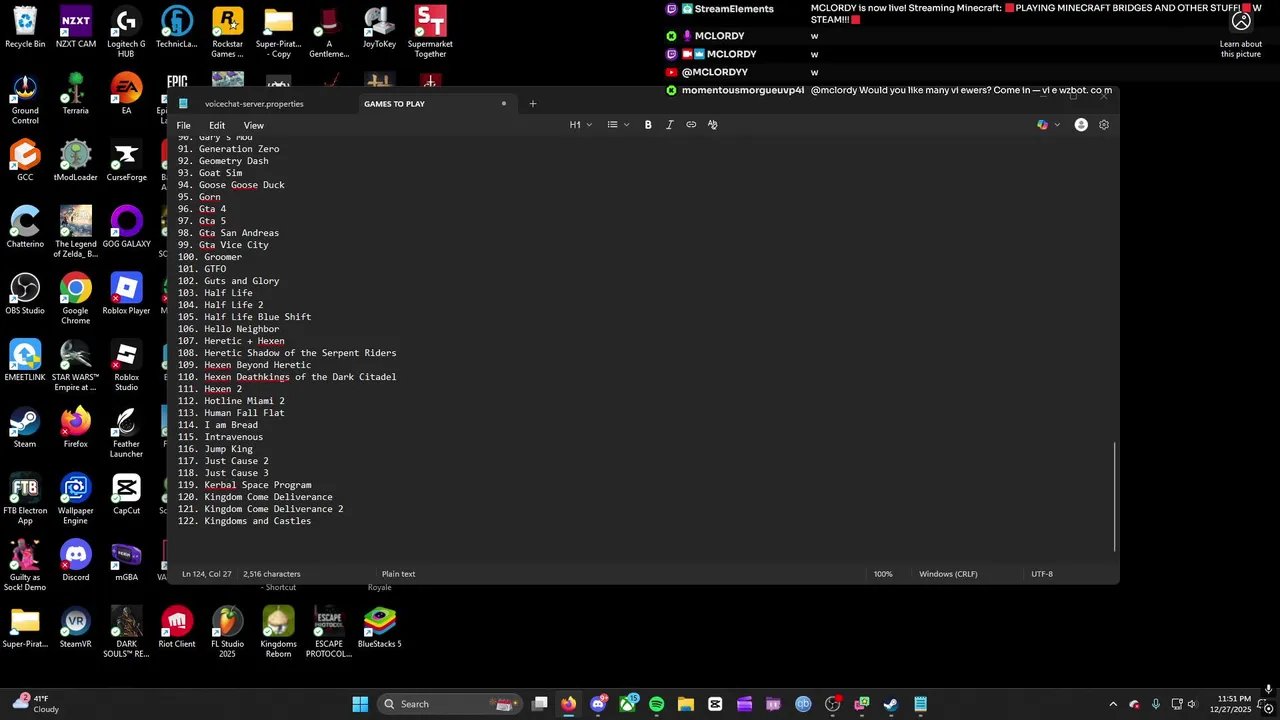
Task: Select the OBS Studio desktop icon
Action: coord(25,294)
